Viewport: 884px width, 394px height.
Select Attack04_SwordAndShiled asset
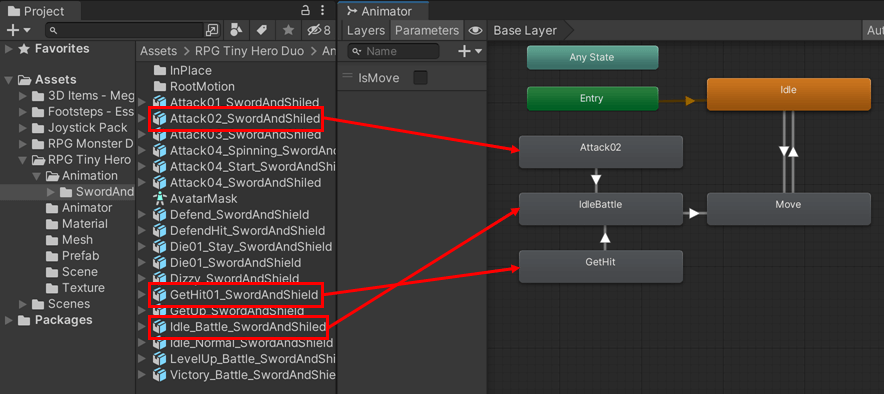point(237,183)
